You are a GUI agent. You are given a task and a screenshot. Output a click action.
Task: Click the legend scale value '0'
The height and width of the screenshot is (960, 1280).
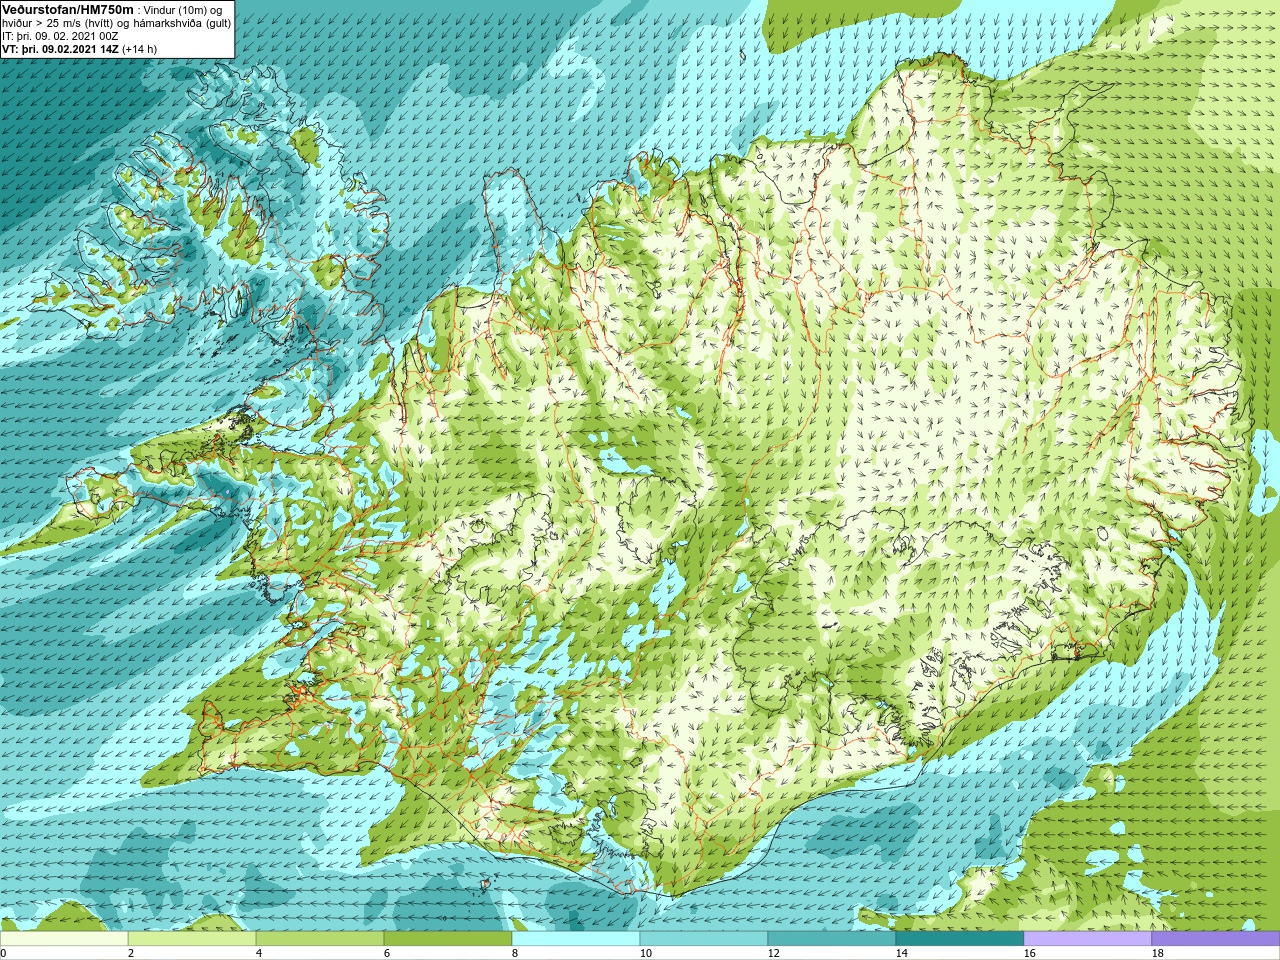pos(3,953)
